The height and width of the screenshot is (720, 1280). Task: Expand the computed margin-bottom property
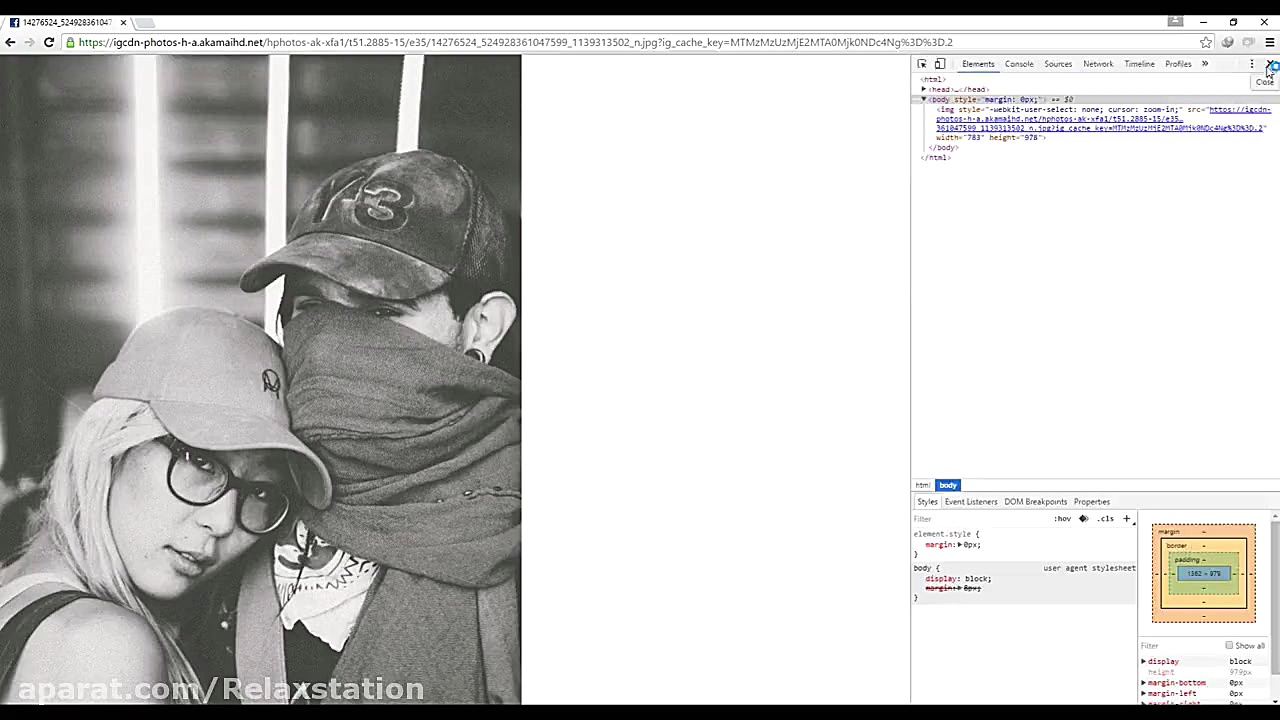pos(1143,683)
